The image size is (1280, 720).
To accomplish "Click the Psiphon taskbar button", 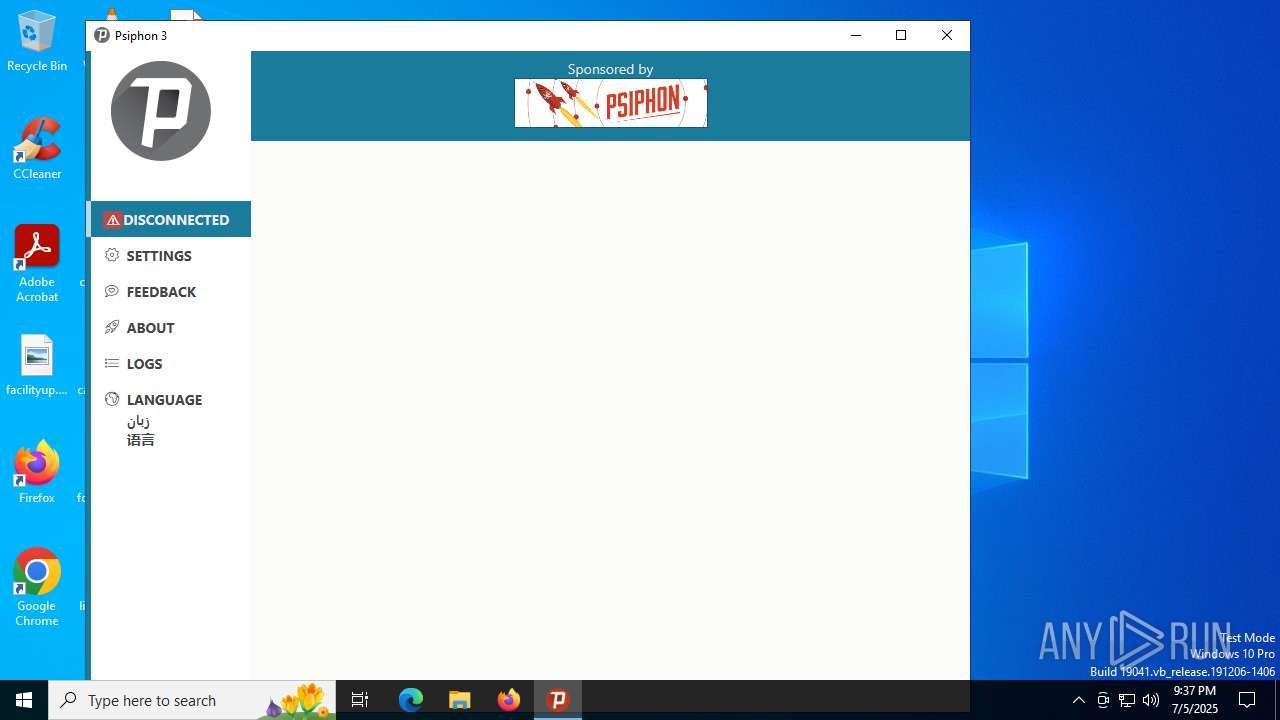I will pos(558,700).
